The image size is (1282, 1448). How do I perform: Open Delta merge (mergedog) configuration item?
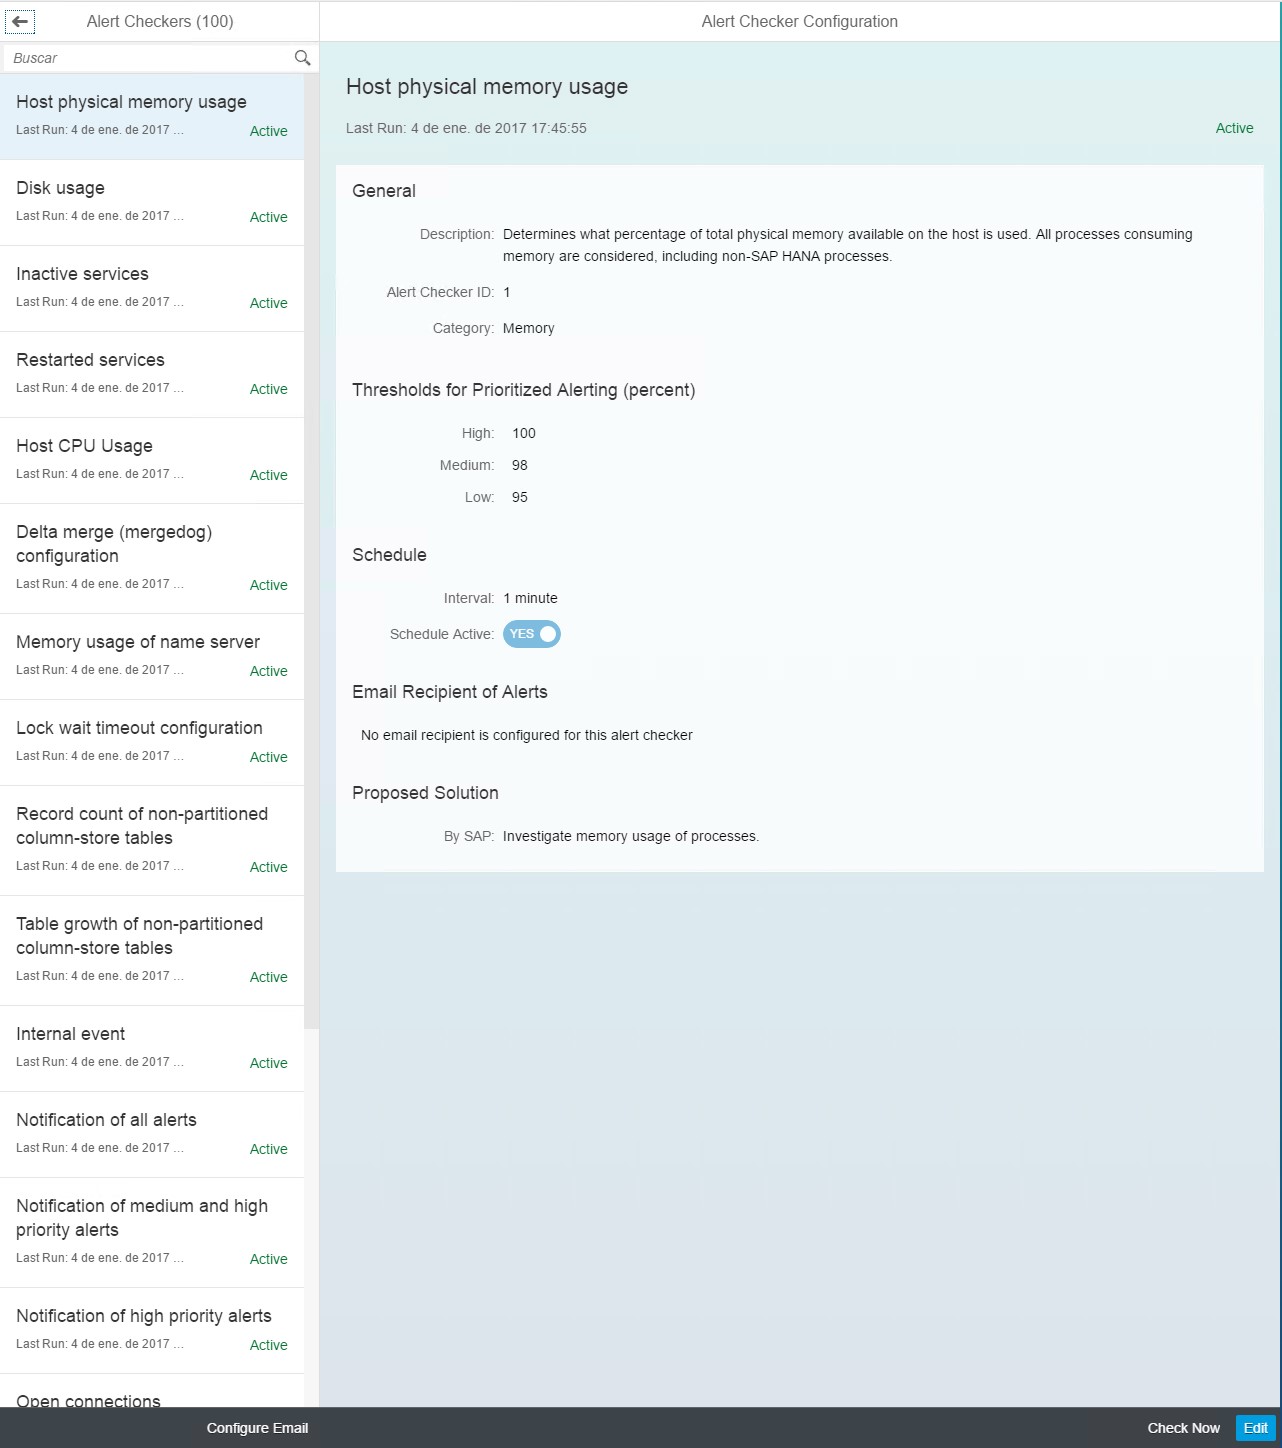152,558
